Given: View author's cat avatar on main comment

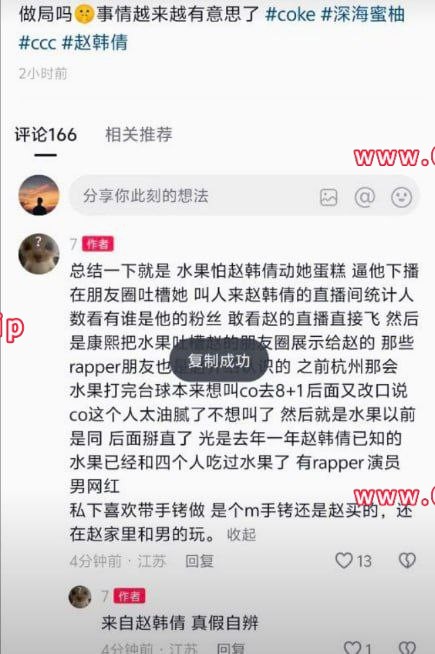Looking at the screenshot, I should click(39, 254).
